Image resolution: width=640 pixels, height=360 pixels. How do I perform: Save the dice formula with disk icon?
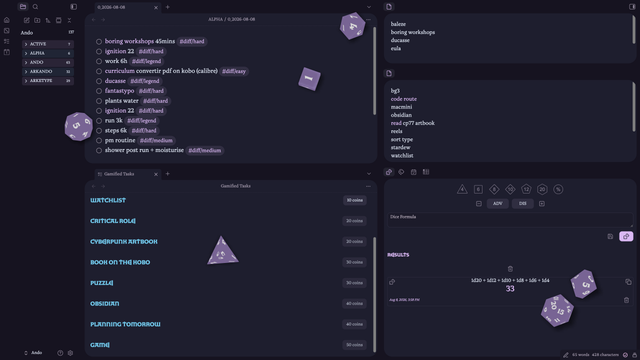coord(610,236)
